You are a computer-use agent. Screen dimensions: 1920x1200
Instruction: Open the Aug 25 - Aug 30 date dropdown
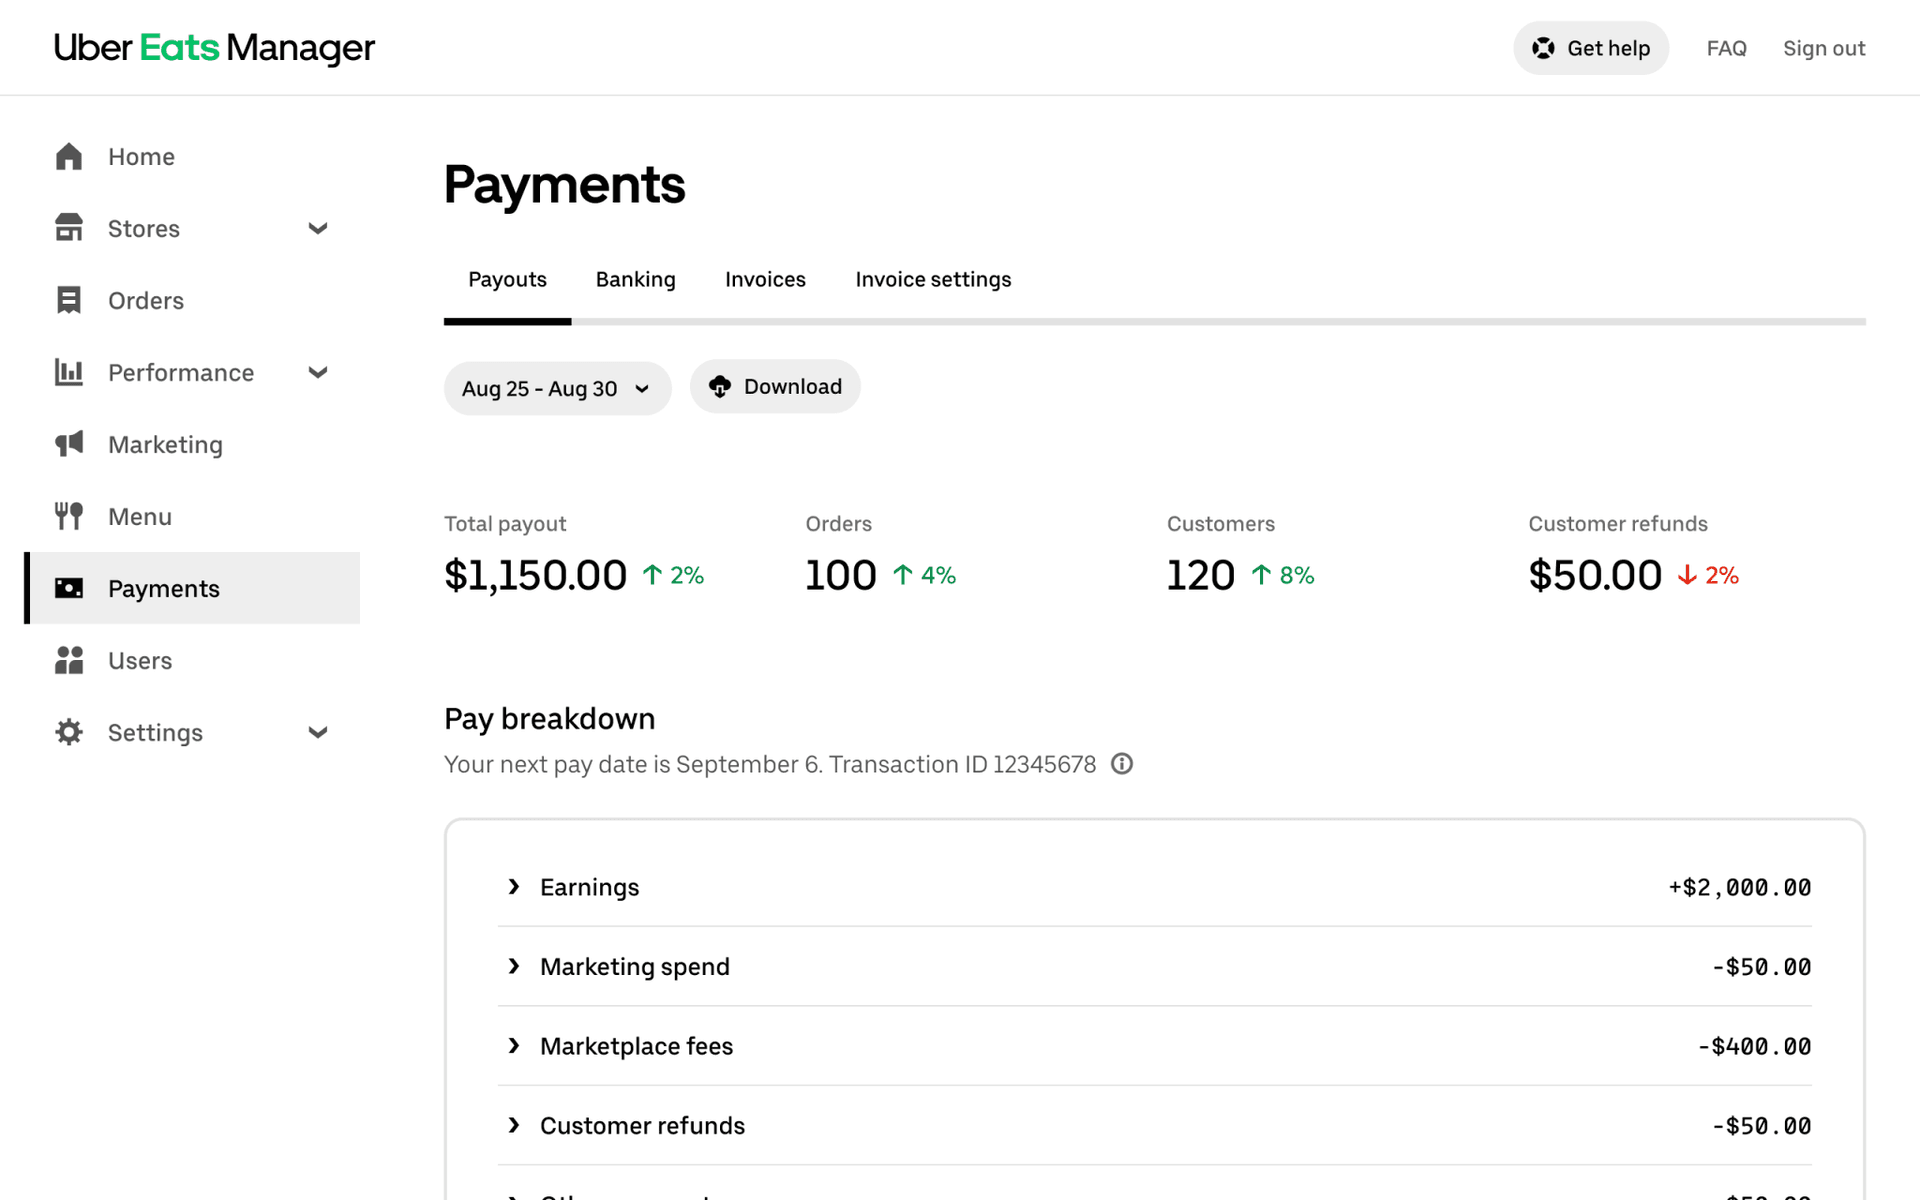(557, 388)
